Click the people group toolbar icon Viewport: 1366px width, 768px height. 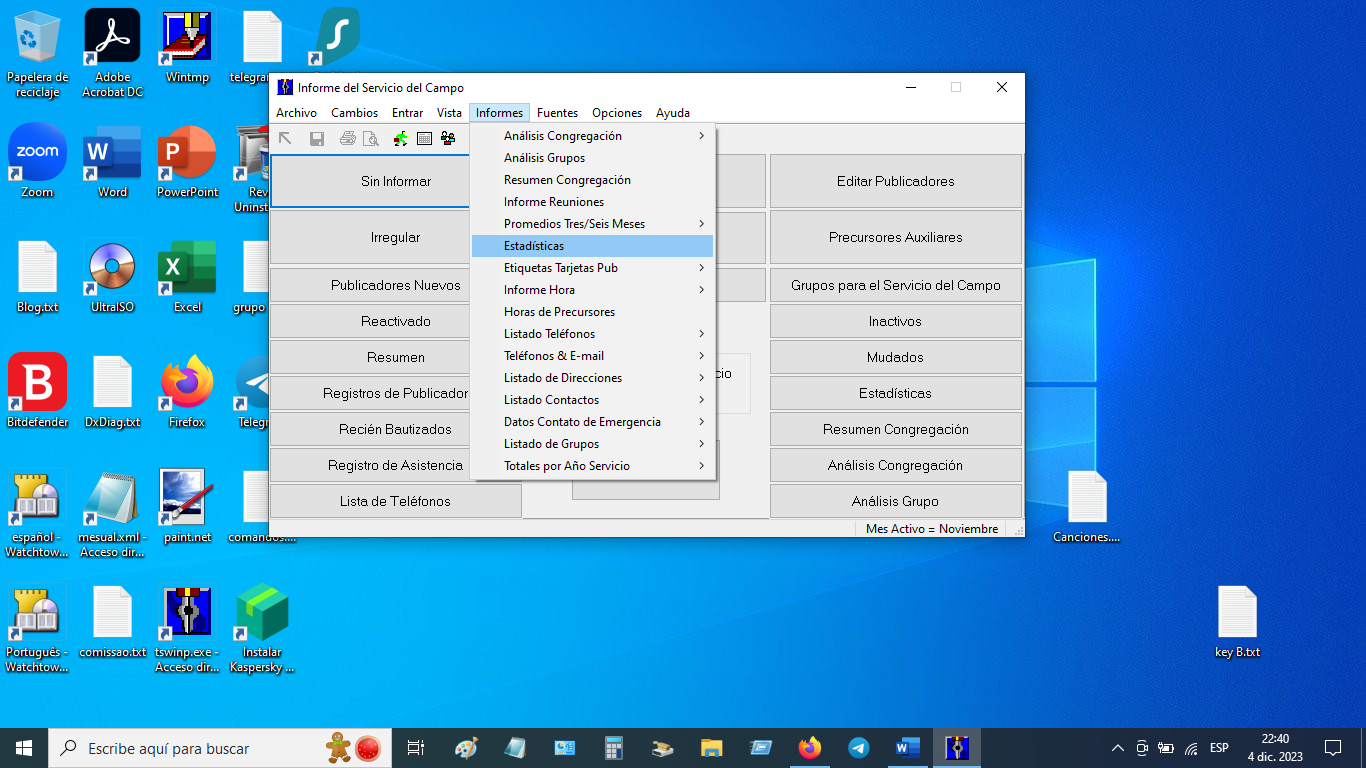pyautogui.click(x=447, y=139)
